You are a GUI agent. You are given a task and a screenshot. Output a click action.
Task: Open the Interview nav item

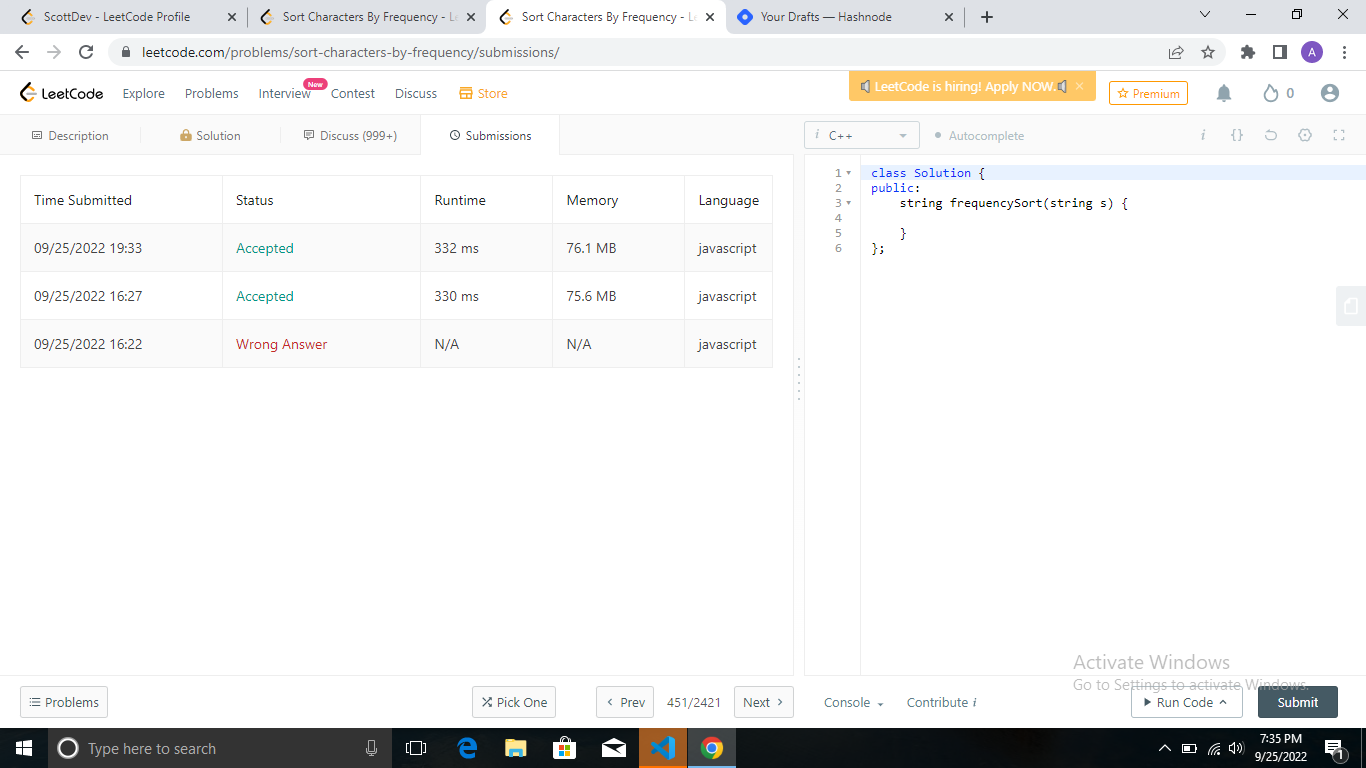pyautogui.click(x=285, y=93)
